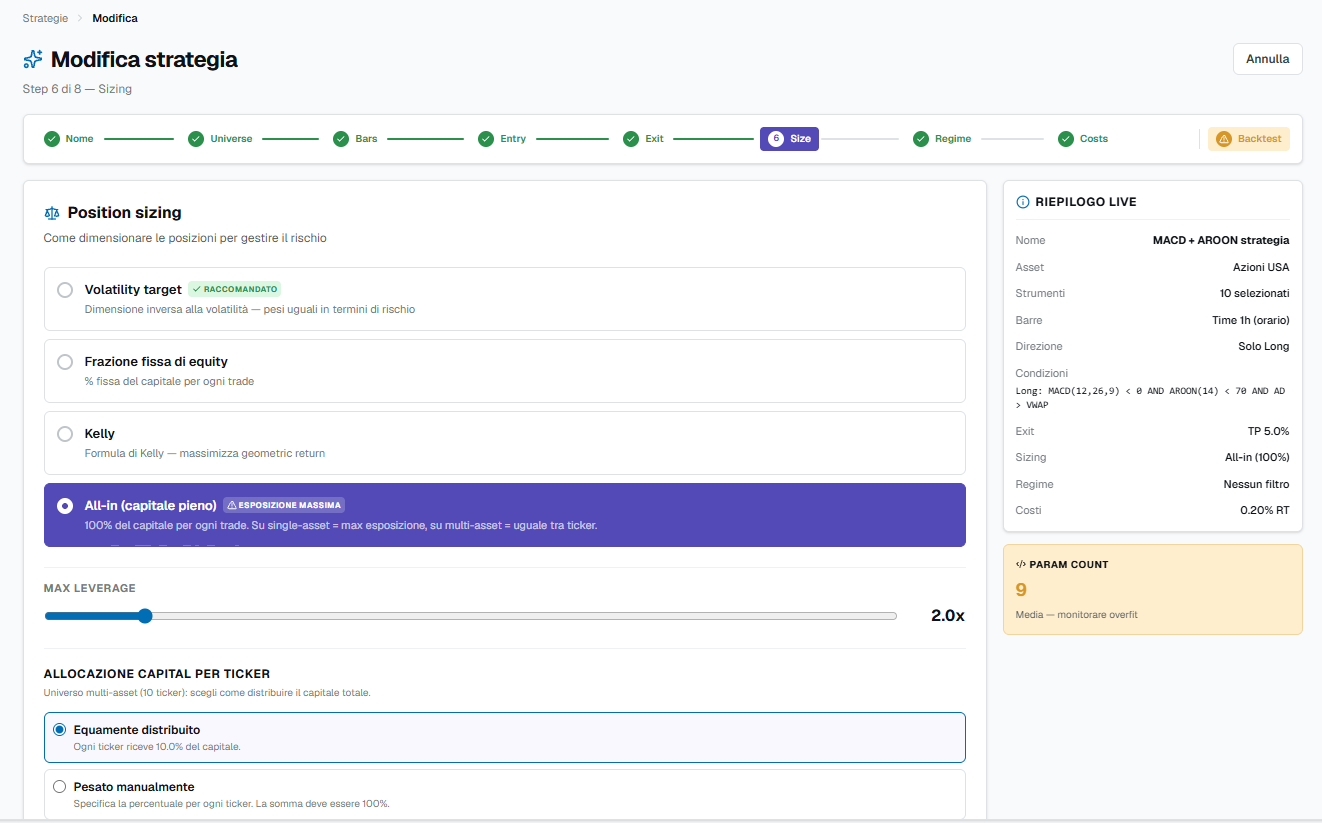Image resolution: width=1322 pixels, height=823 pixels.
Task: Open the Strategie breadcrumb link
Action: tap(45, 18)
